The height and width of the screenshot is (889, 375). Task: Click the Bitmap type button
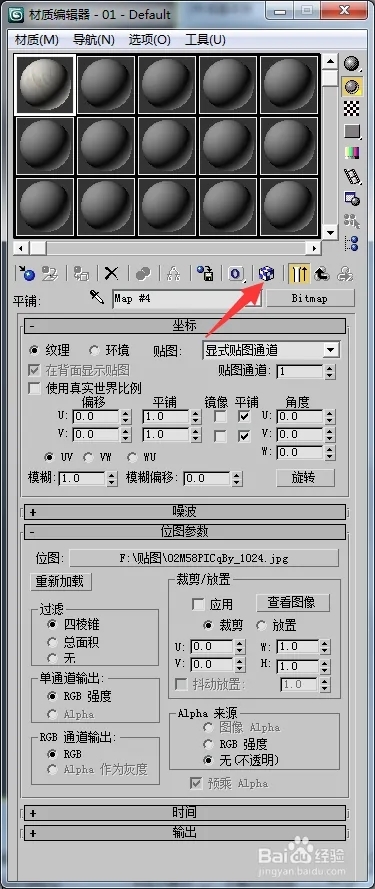[310, 298]
